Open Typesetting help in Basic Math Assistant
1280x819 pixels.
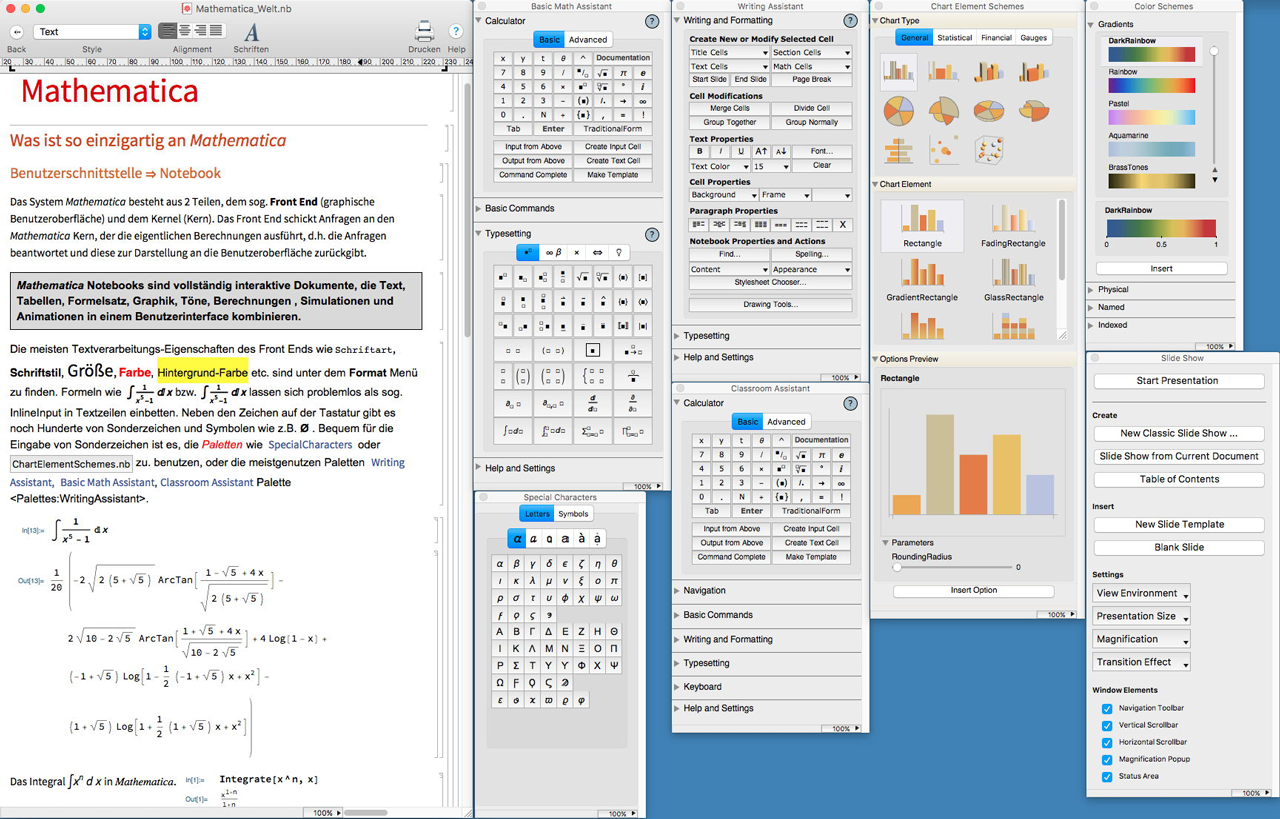[x=652, y=235]
